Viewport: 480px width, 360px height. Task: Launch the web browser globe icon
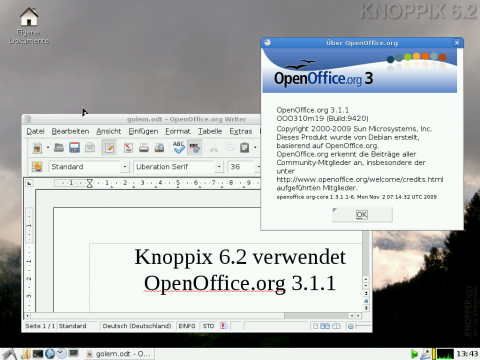[x=50, y=354]
